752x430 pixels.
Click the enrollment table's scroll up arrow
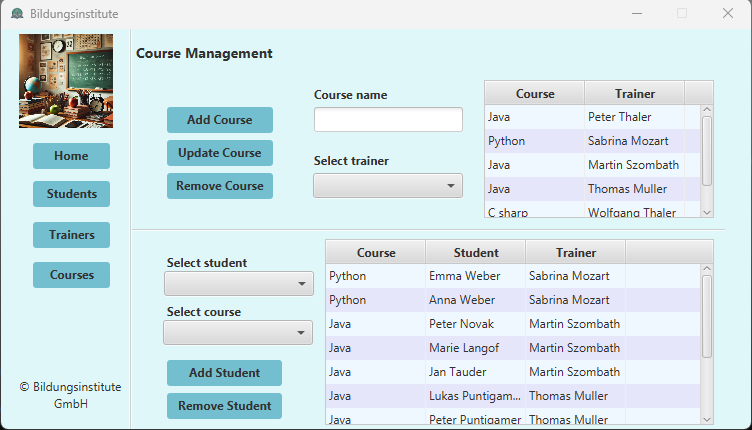coord(707,269)
